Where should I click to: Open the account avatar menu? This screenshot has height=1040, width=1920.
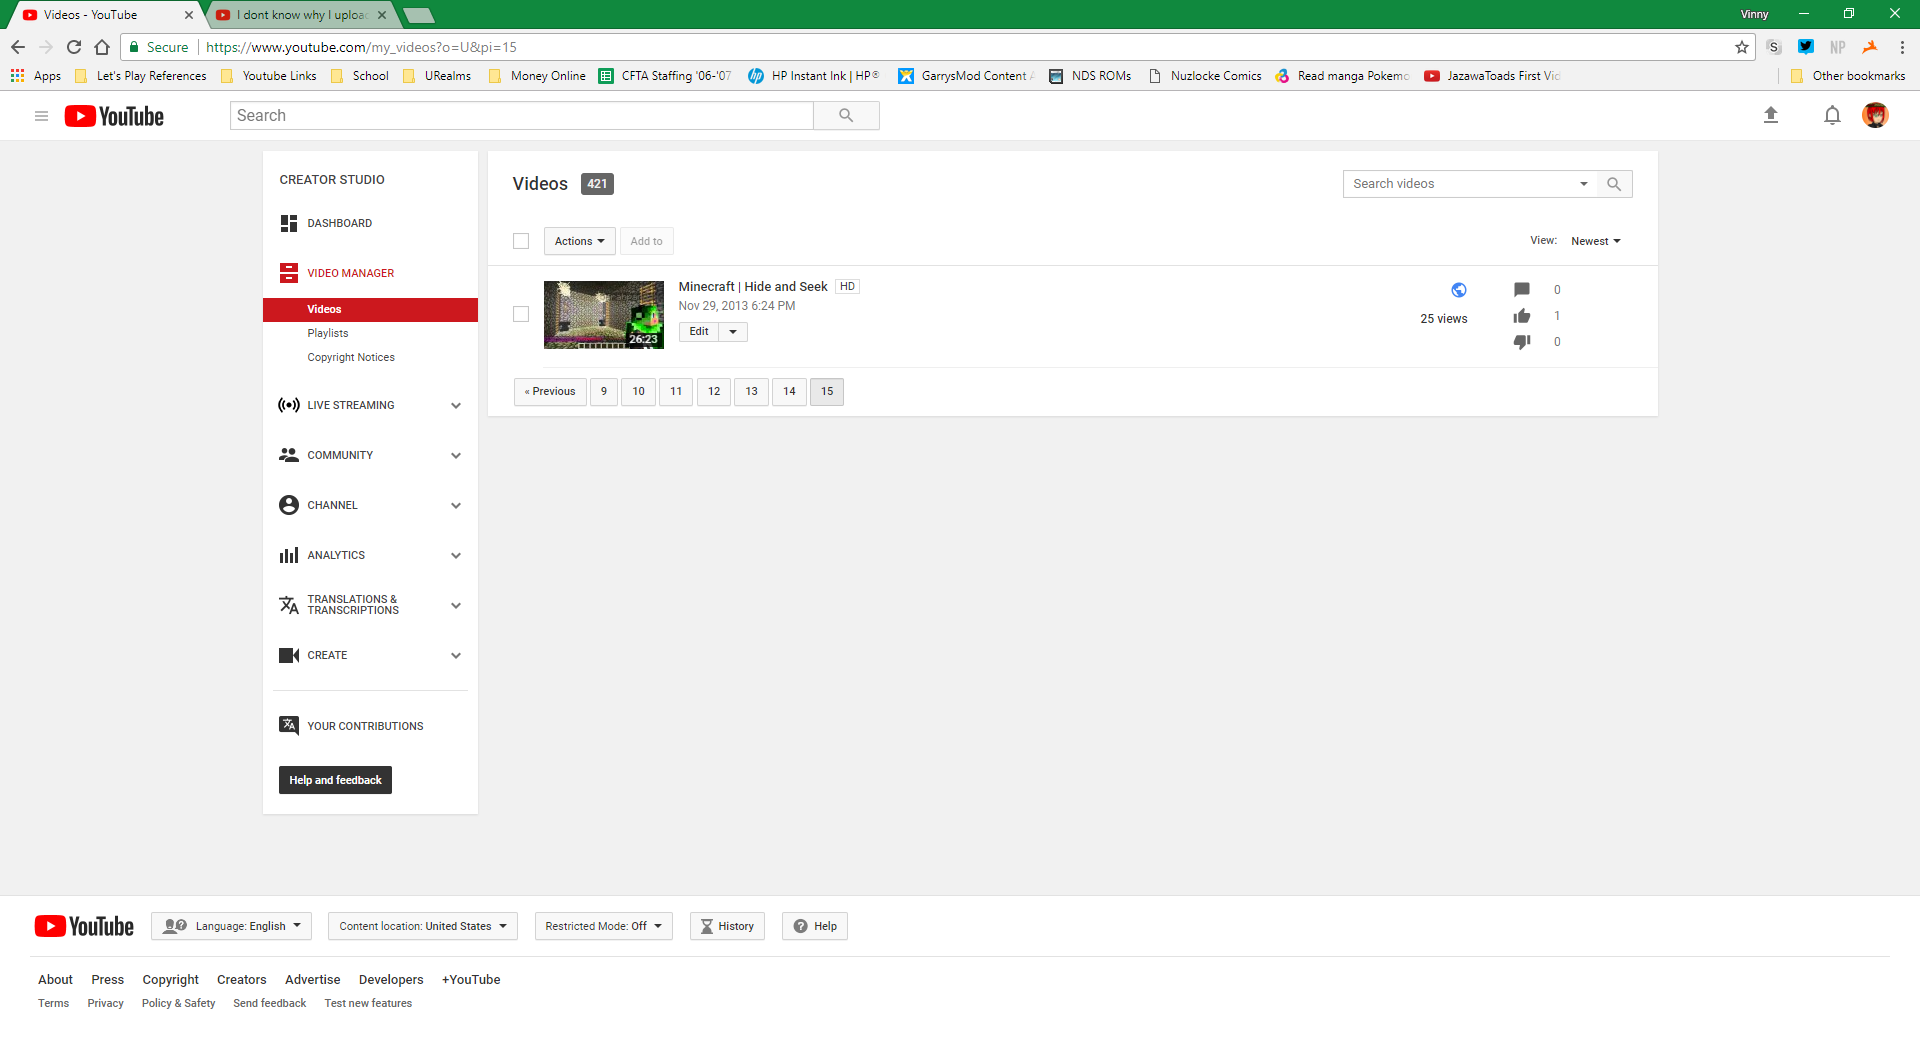tap(1875, 115)
